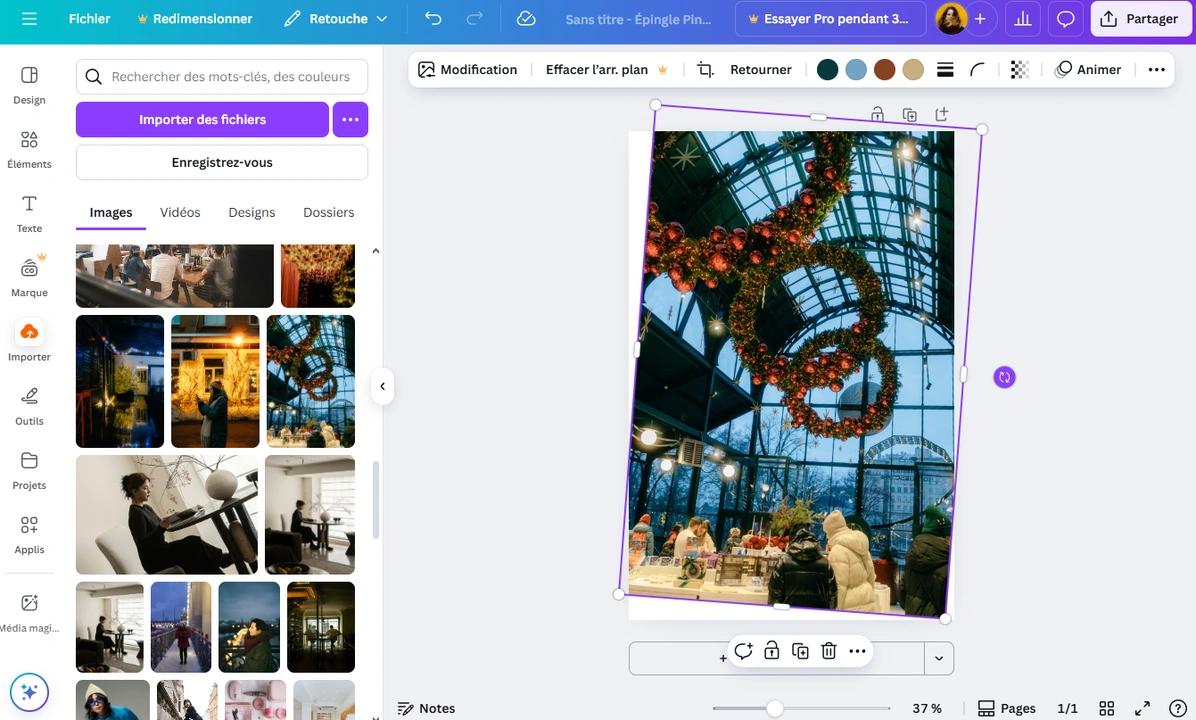Open the Texte sidebar panel
Screen dimensions: 1196x720
tap(29, 212)
